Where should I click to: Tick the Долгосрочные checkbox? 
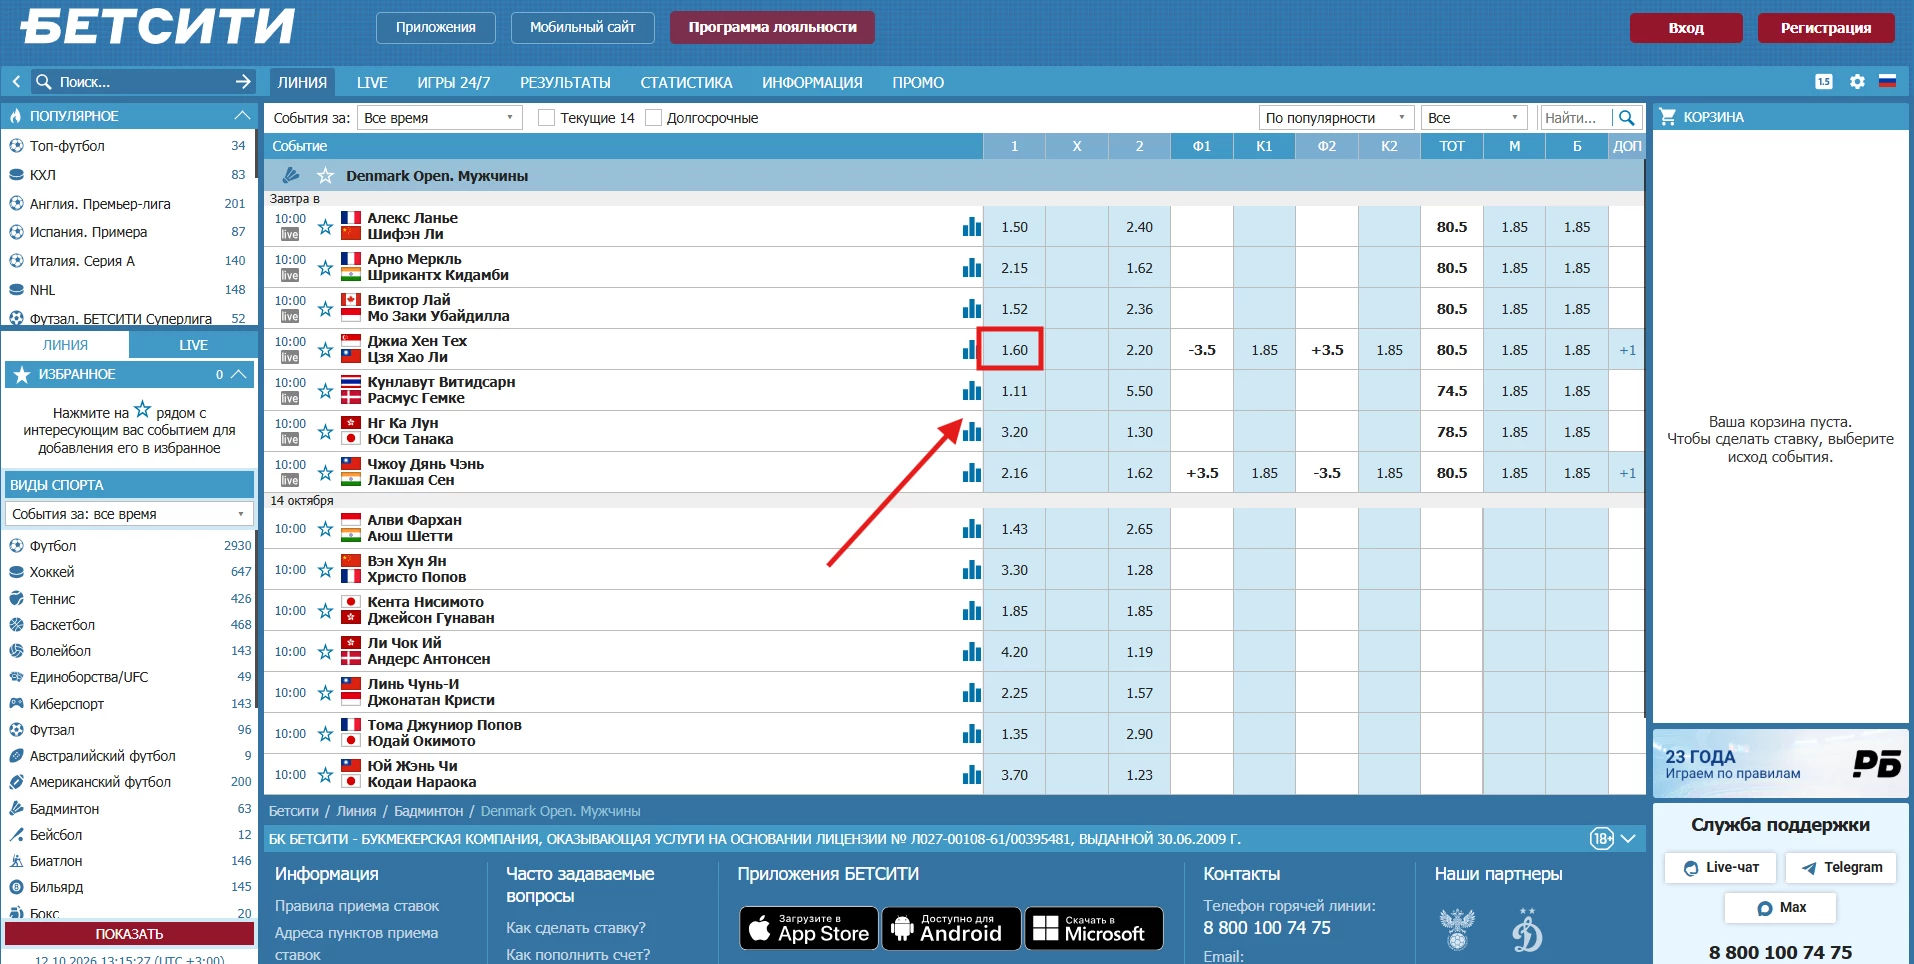(x=653, y=118)
